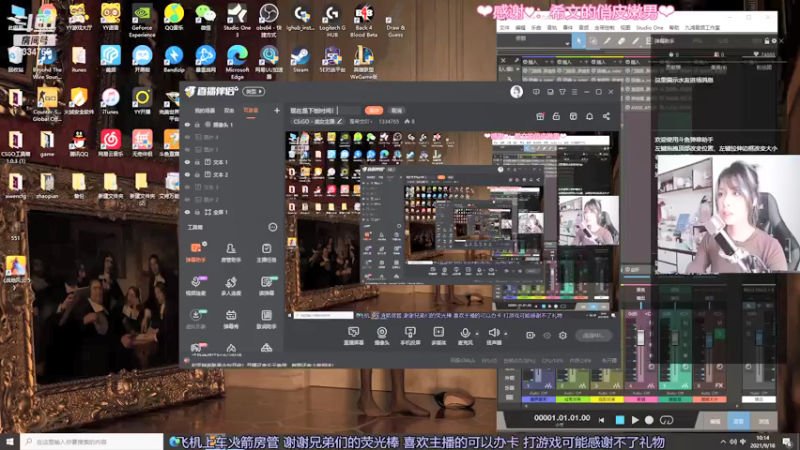Toggle visibility of 全屏 1 source
The height and width of the screenshot is (450, 800).
coord(187,212)
